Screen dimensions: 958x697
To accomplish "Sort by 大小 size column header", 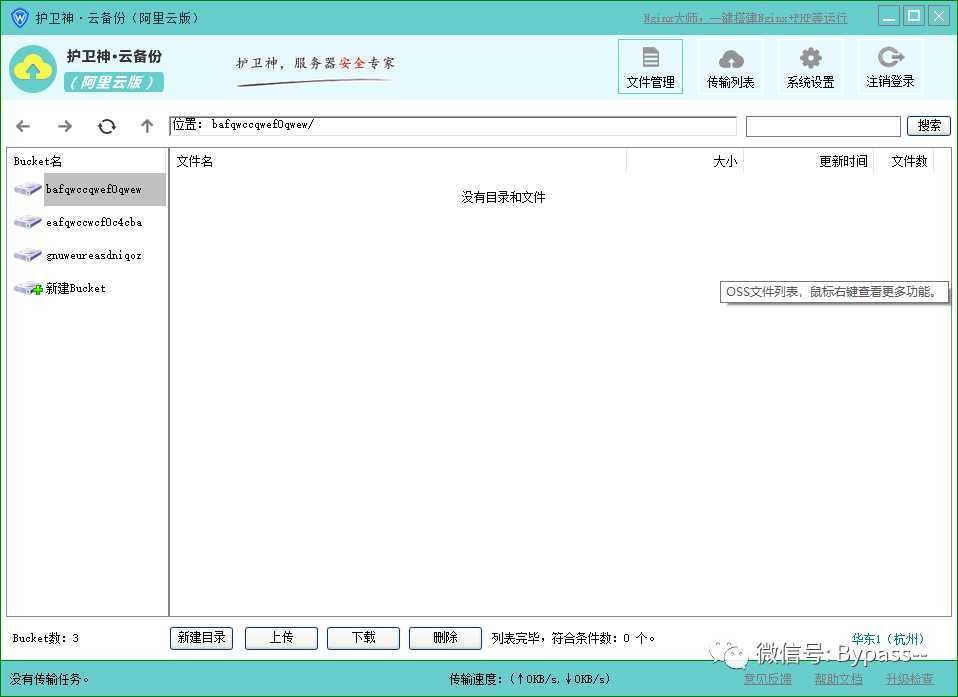I will 725,161.
